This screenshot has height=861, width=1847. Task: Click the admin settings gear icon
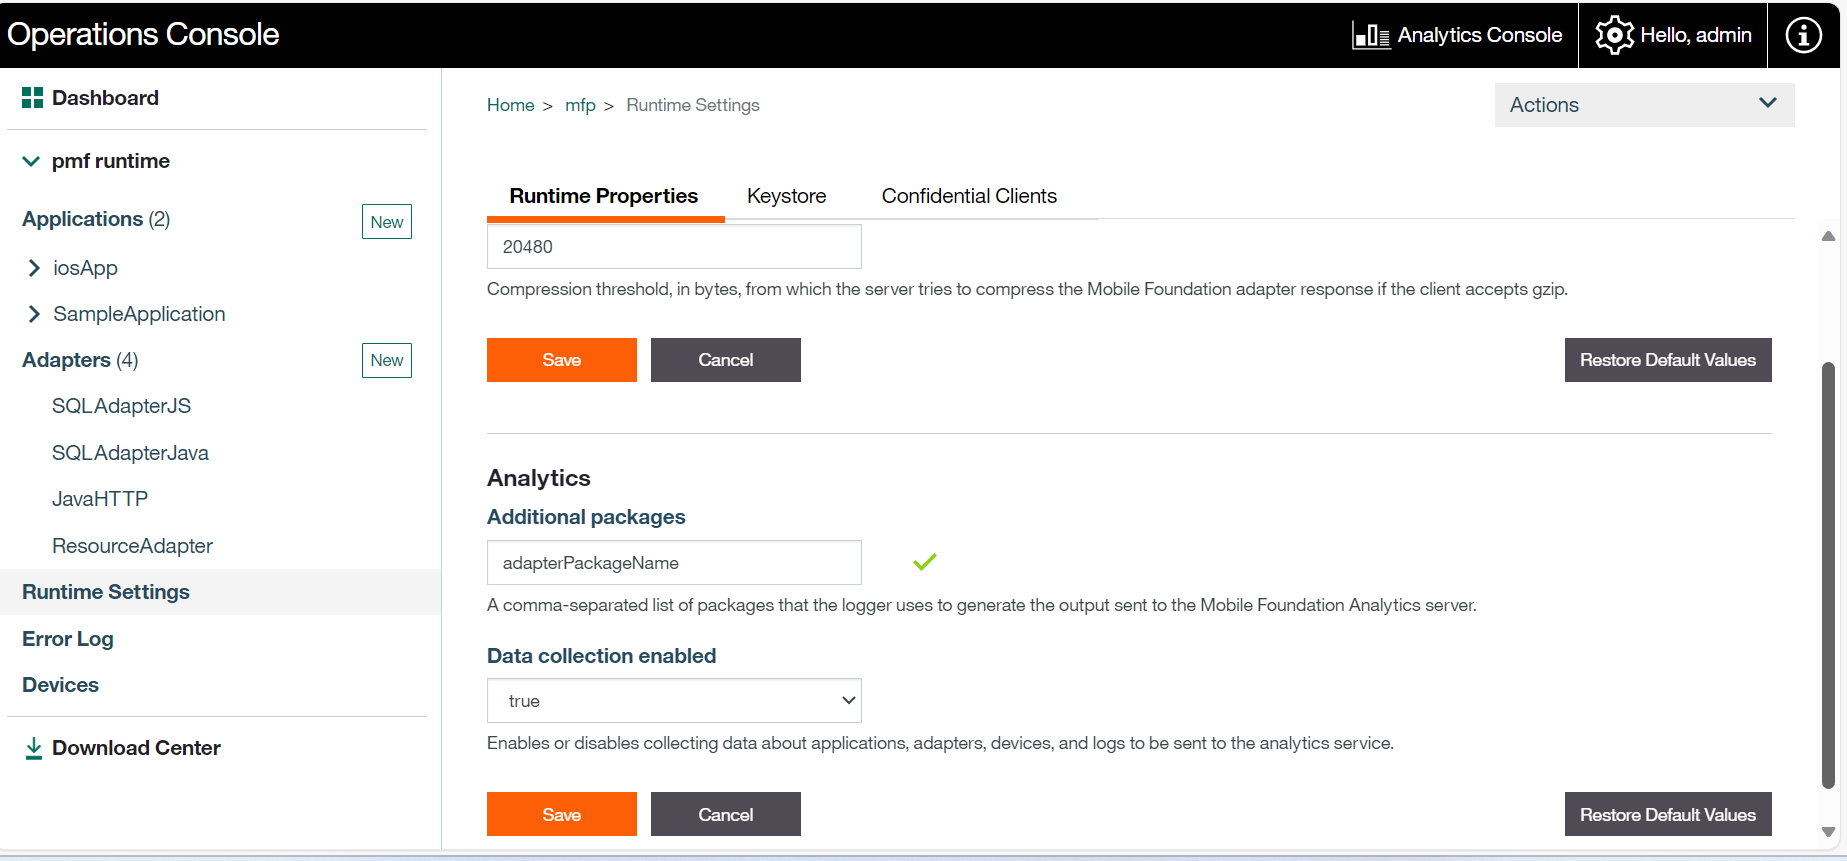[x=1614, y=35]
